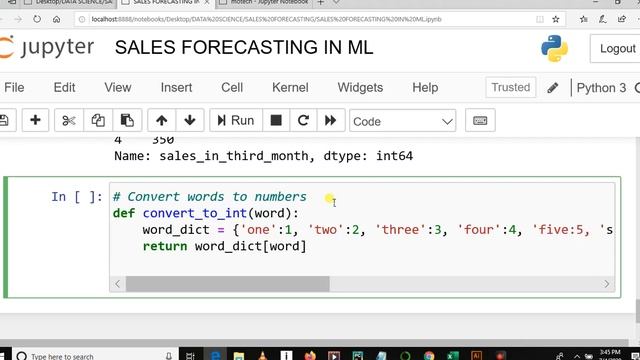Click the In [ ]: cell prompt
The image size is (640, 360).
click(77, 197)
